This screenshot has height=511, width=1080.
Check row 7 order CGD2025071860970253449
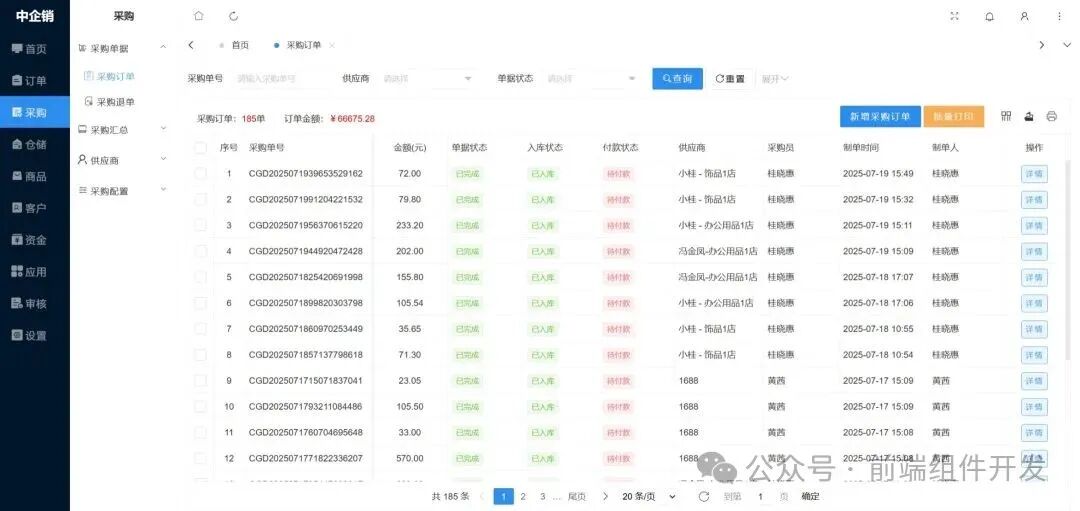(200, 328)
